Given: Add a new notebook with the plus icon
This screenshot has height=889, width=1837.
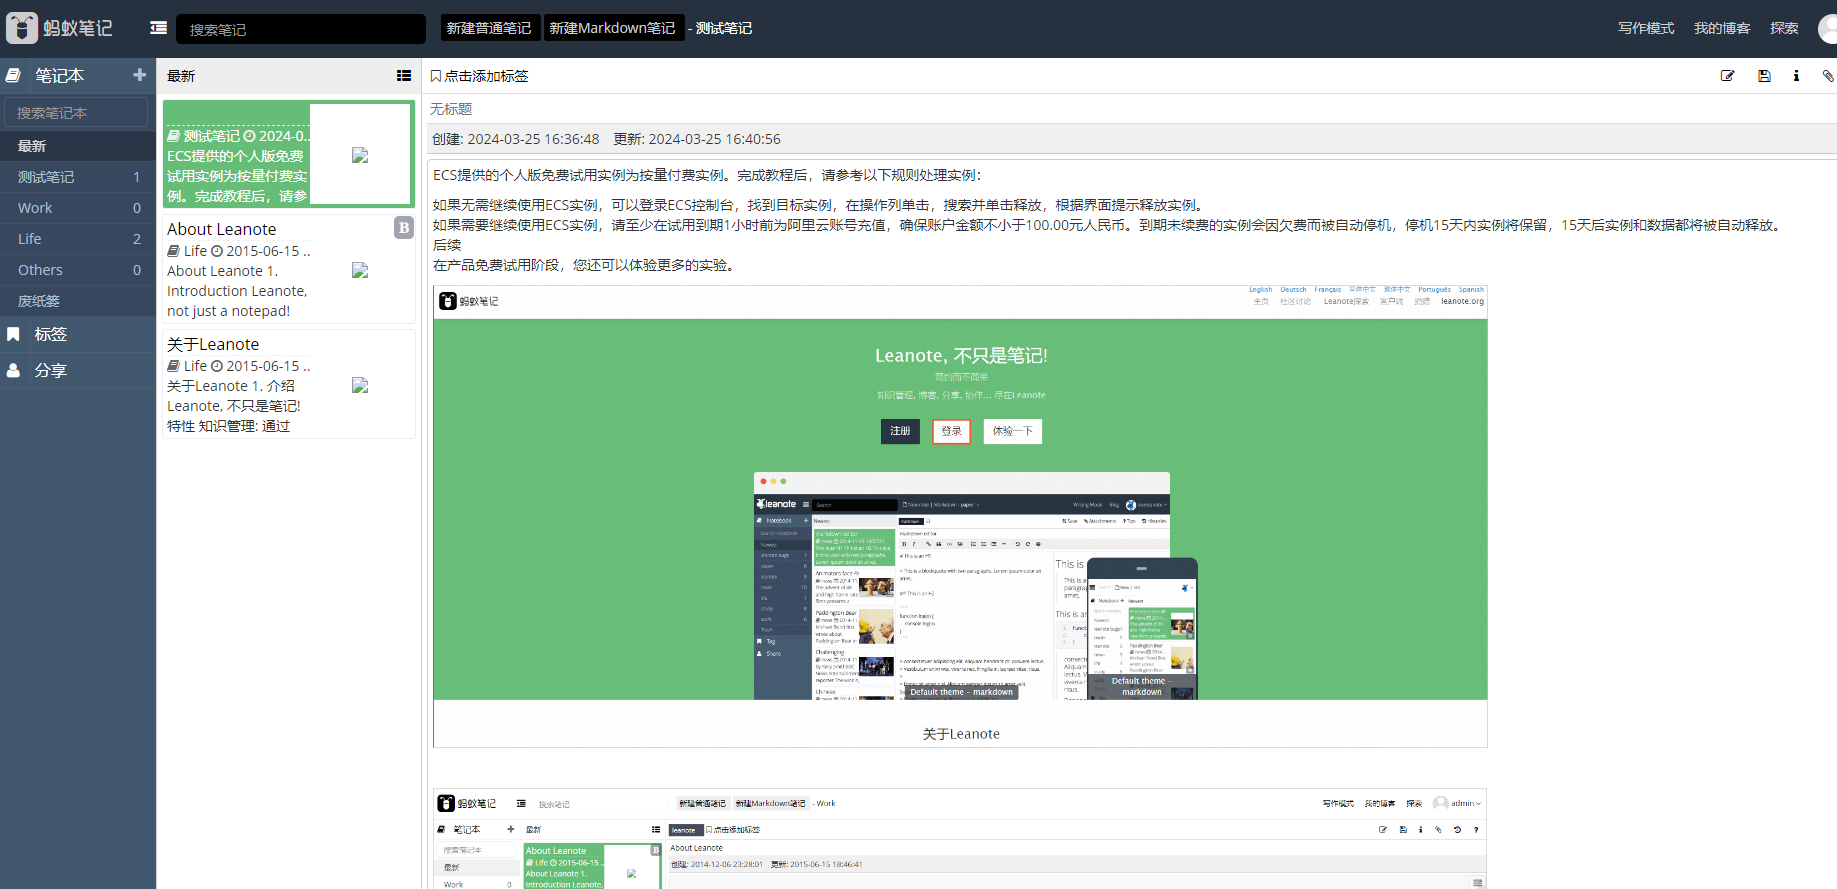Looking at the screenshot, I should pos(139,75).
